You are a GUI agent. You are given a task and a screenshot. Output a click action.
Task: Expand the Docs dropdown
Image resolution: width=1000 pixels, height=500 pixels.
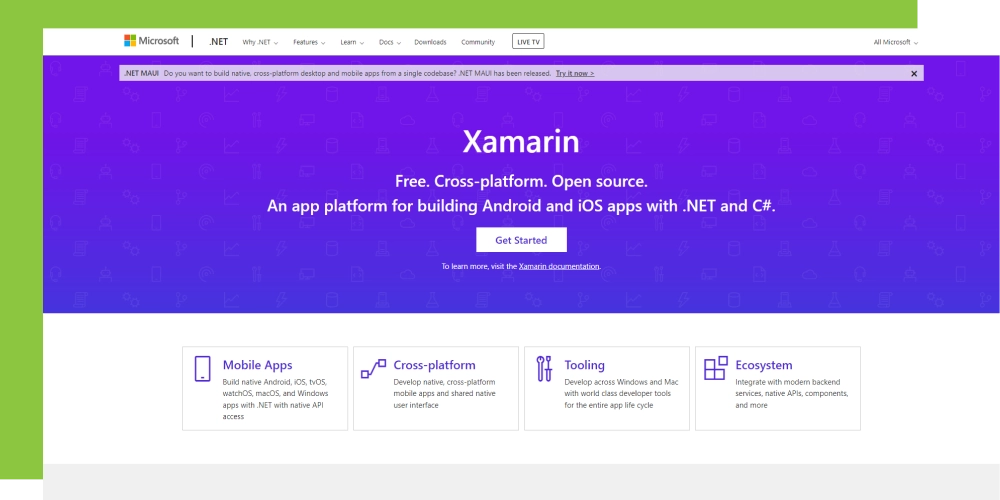click(390, 42)
